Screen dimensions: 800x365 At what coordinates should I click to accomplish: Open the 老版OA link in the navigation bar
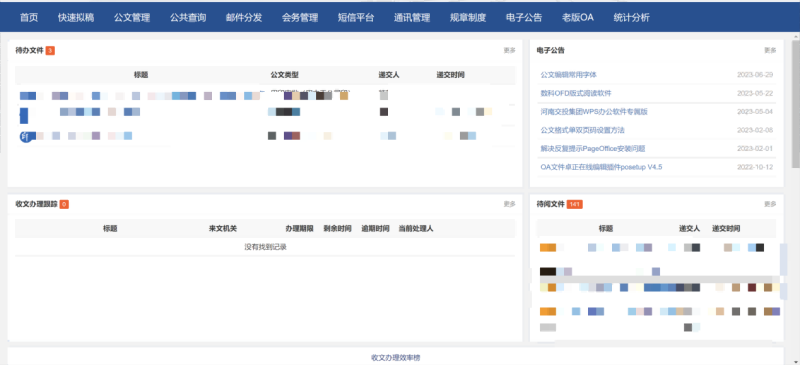[578, 18]
